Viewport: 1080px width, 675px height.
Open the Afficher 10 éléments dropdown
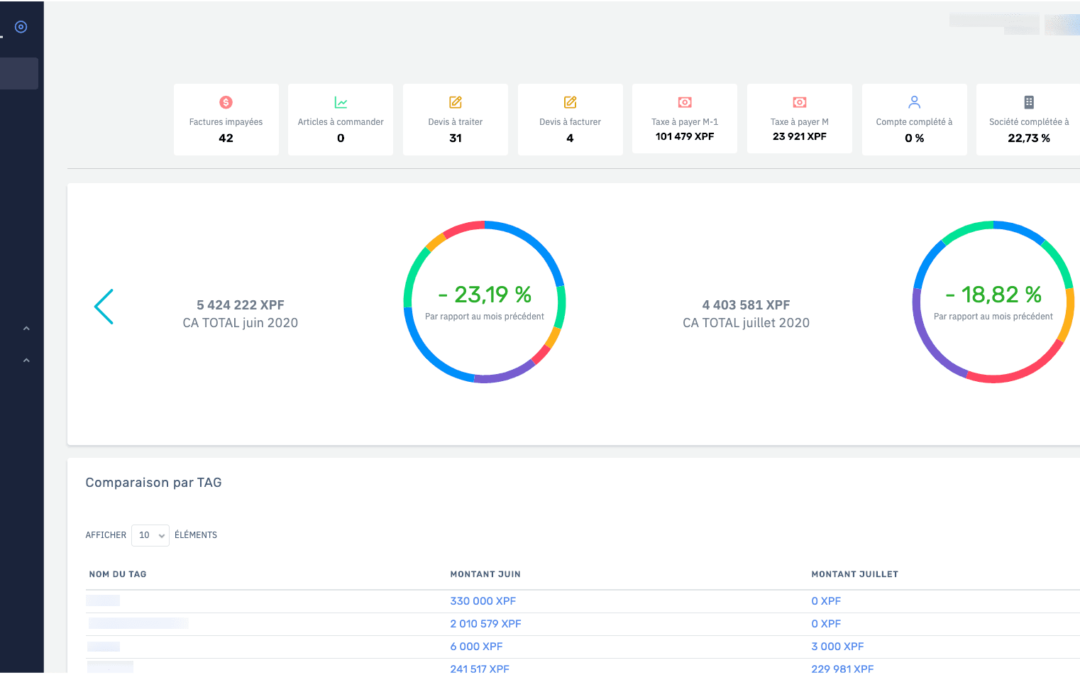point(150,535)
